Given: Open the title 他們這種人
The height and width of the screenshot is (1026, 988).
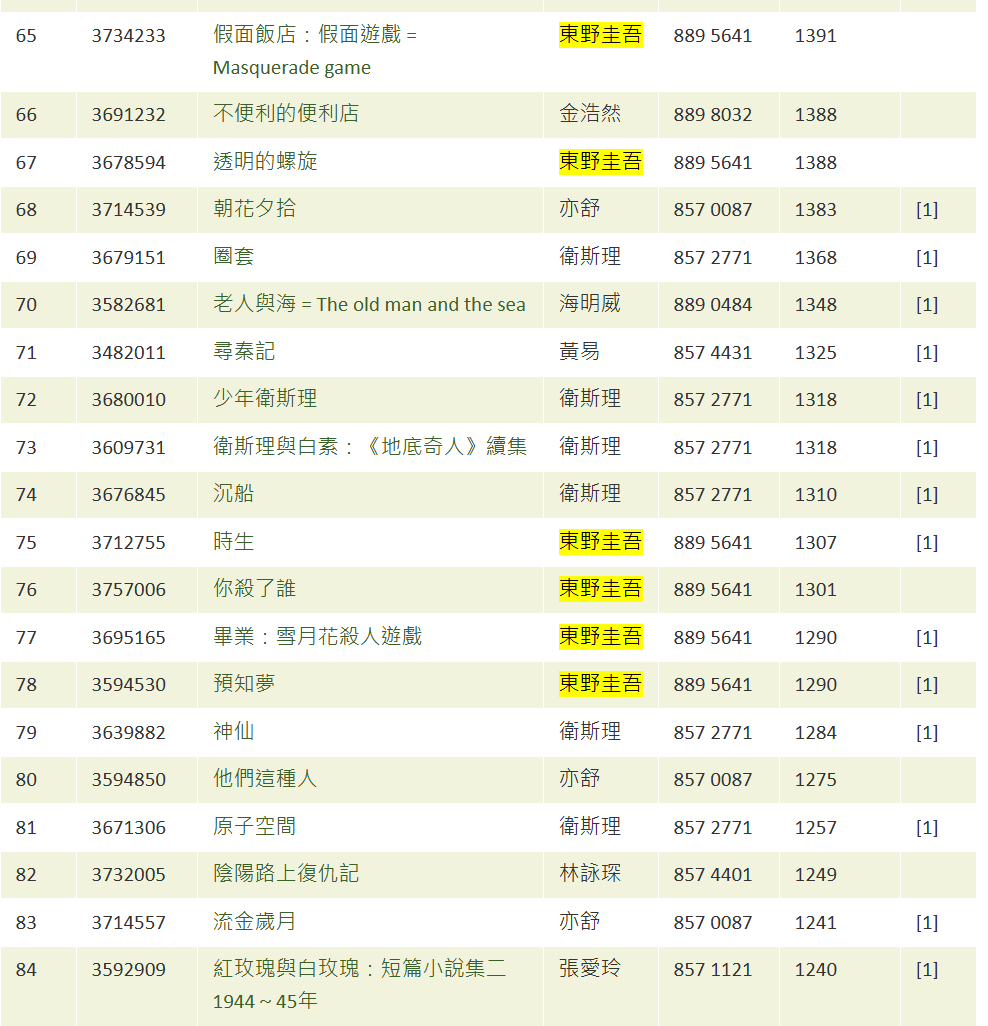Looking at the screenshot, I should pyautogui.click(x=265, y=779).
